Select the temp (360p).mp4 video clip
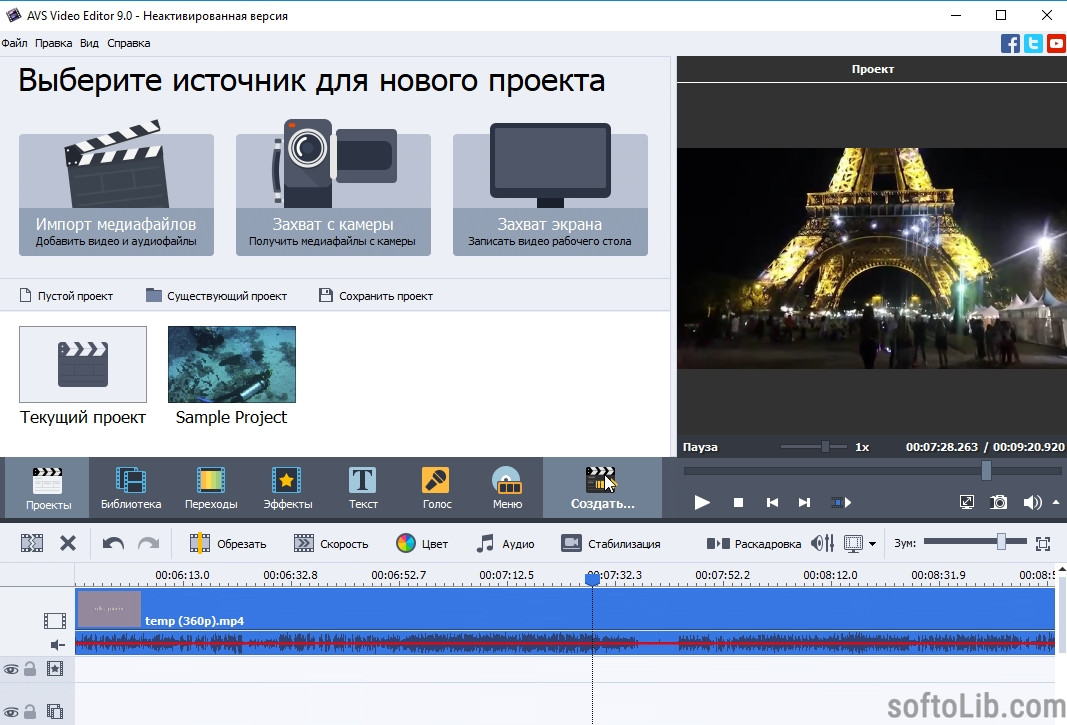Image resolution: width=1067 pixels, height=725 pixels. [x=565, y=609]
